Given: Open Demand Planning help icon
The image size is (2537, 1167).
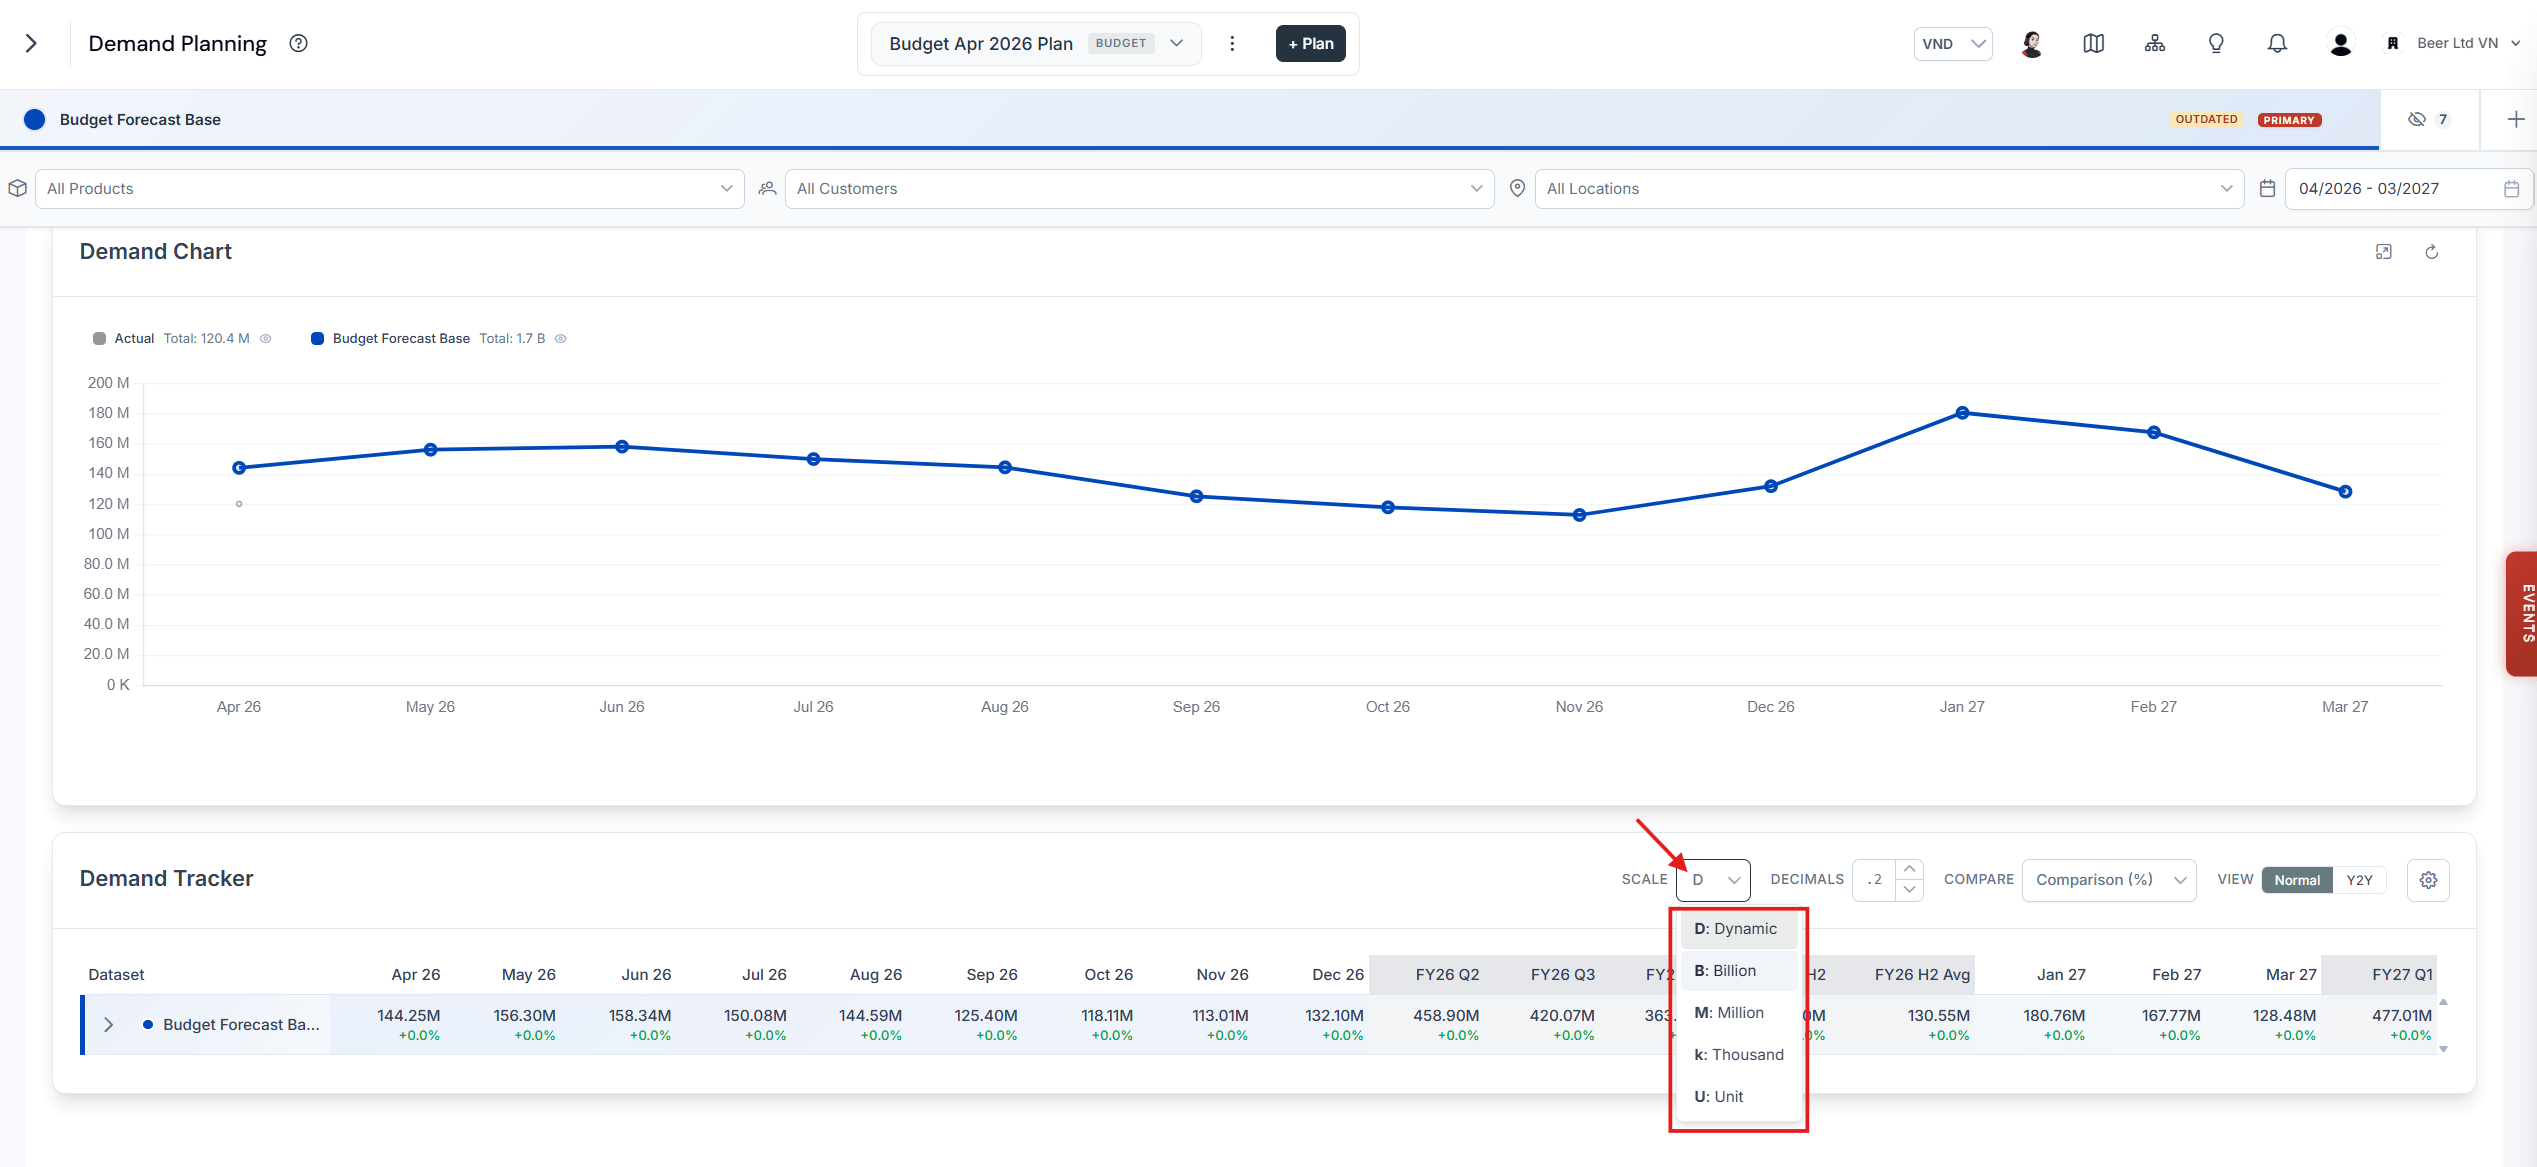Looking at the screenshot, I should click(x=298, y=43).
